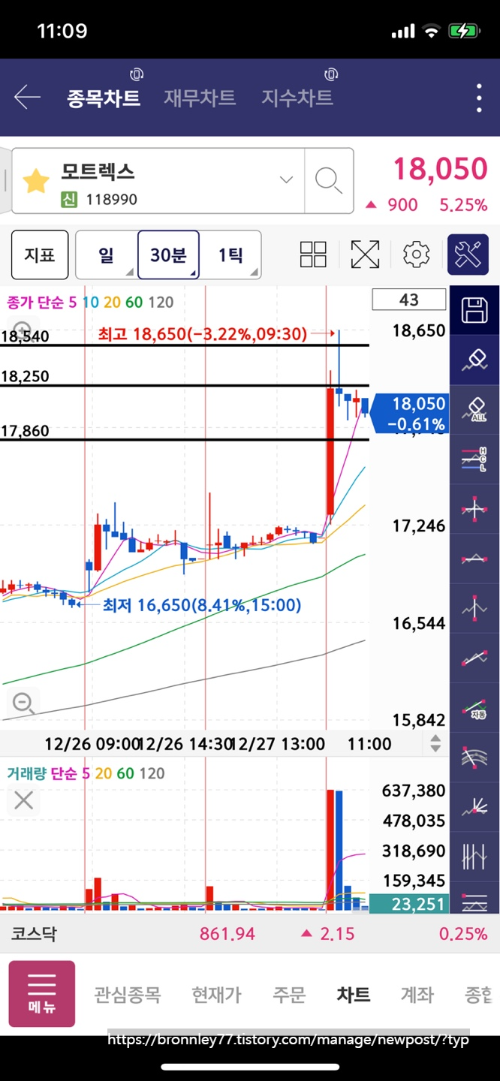Viewport: 500px width, 1081px height.
Task: Select the H/C/L price lines tool
Action: click(474, 459)
